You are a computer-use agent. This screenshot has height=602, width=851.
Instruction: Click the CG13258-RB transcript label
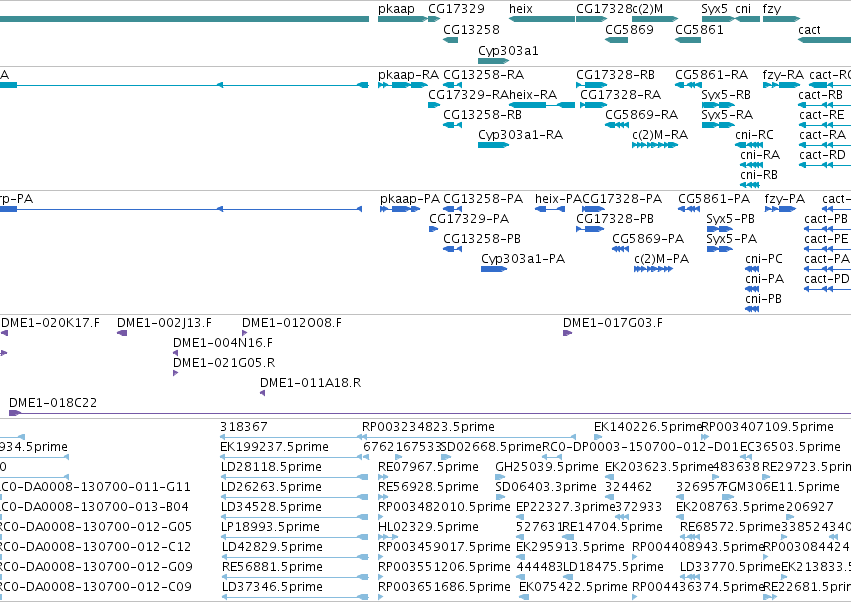point(482,115)
